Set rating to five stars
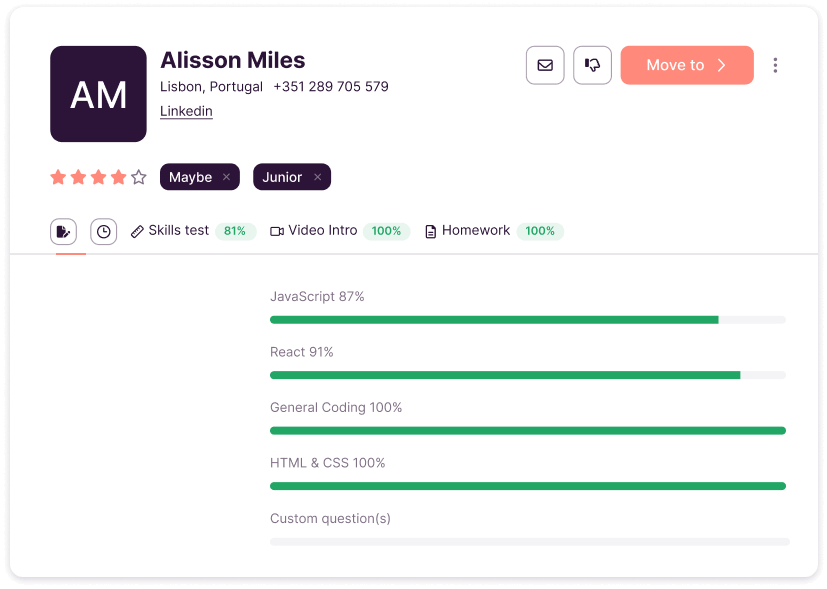Viewport: 827px width, 589px height. tap(139, 177)
